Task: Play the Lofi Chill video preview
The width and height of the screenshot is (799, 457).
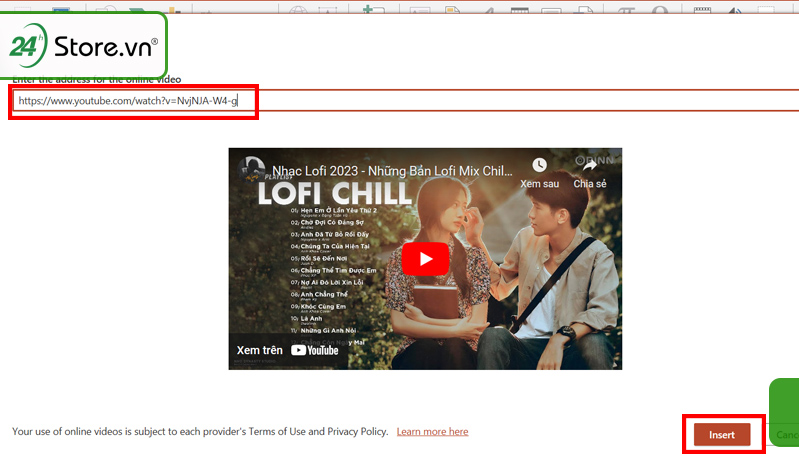Action: [425, 259]
